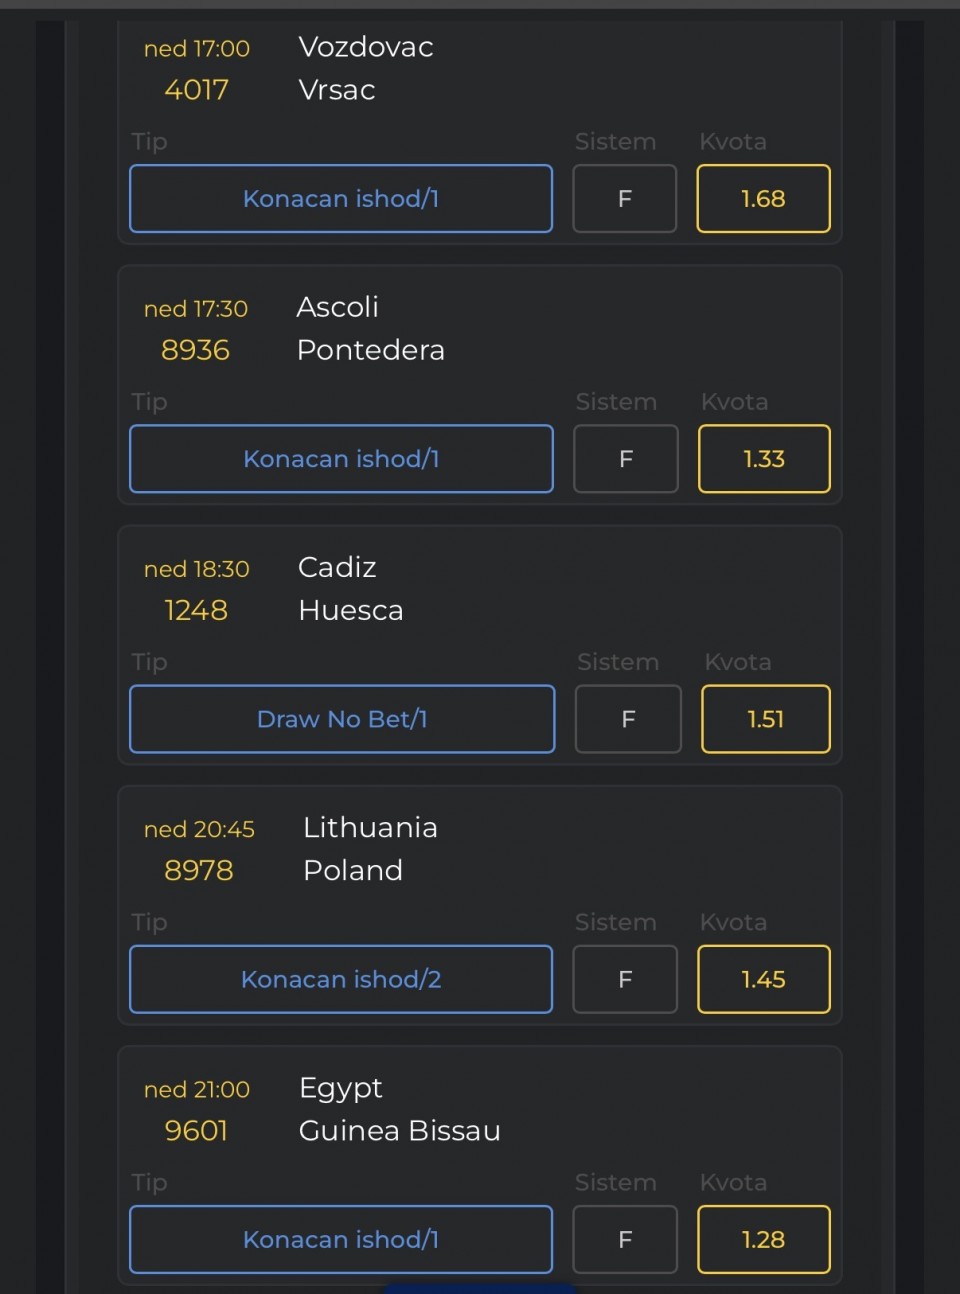The height and width of the screenshot is (1294, 960).
Task: Click the Konacan ishod/1 tip for Egypt match
Action: [x=341, y=1239]
